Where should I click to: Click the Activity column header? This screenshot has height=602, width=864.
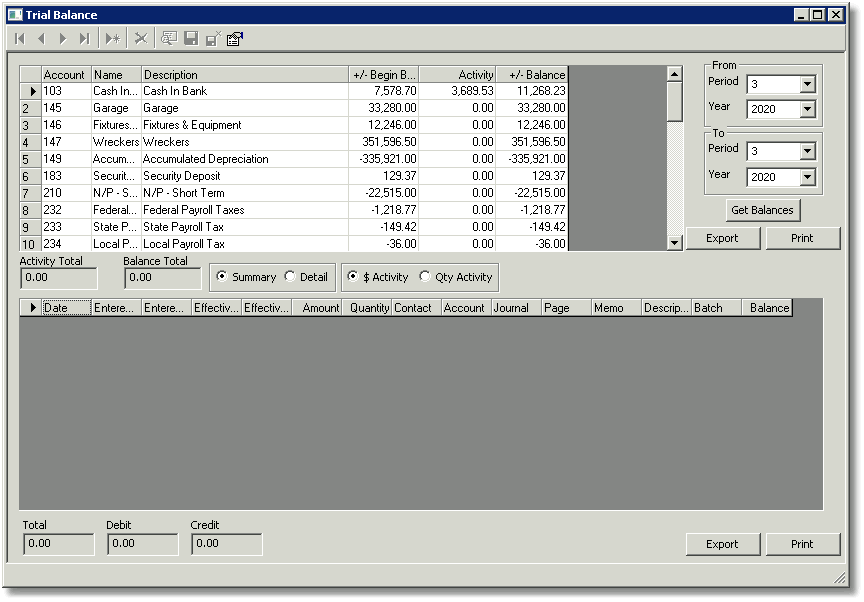[457, 74]
